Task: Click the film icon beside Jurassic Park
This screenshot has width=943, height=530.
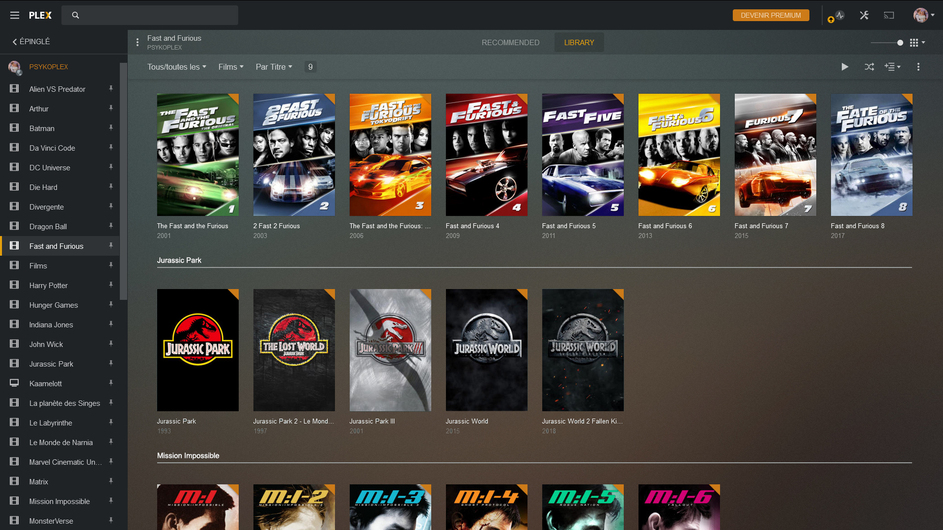Action: click(x=14, y=363)
